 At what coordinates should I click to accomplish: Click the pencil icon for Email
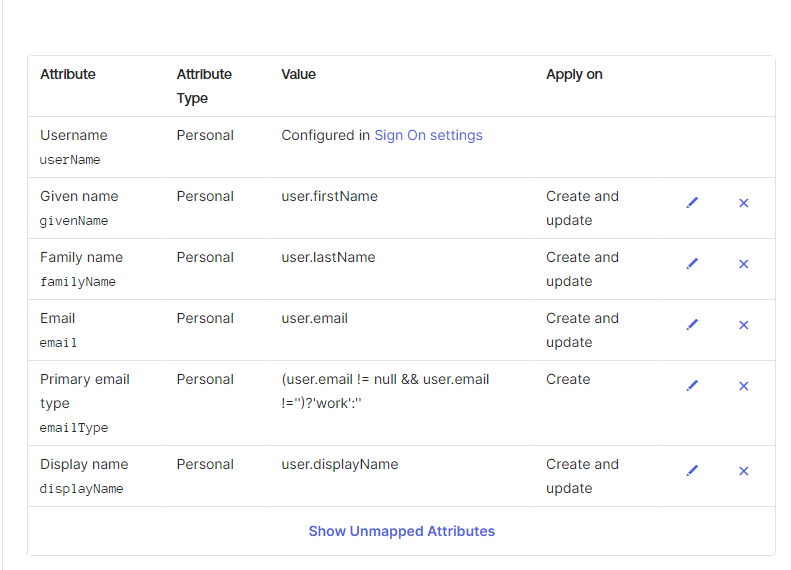692,325
